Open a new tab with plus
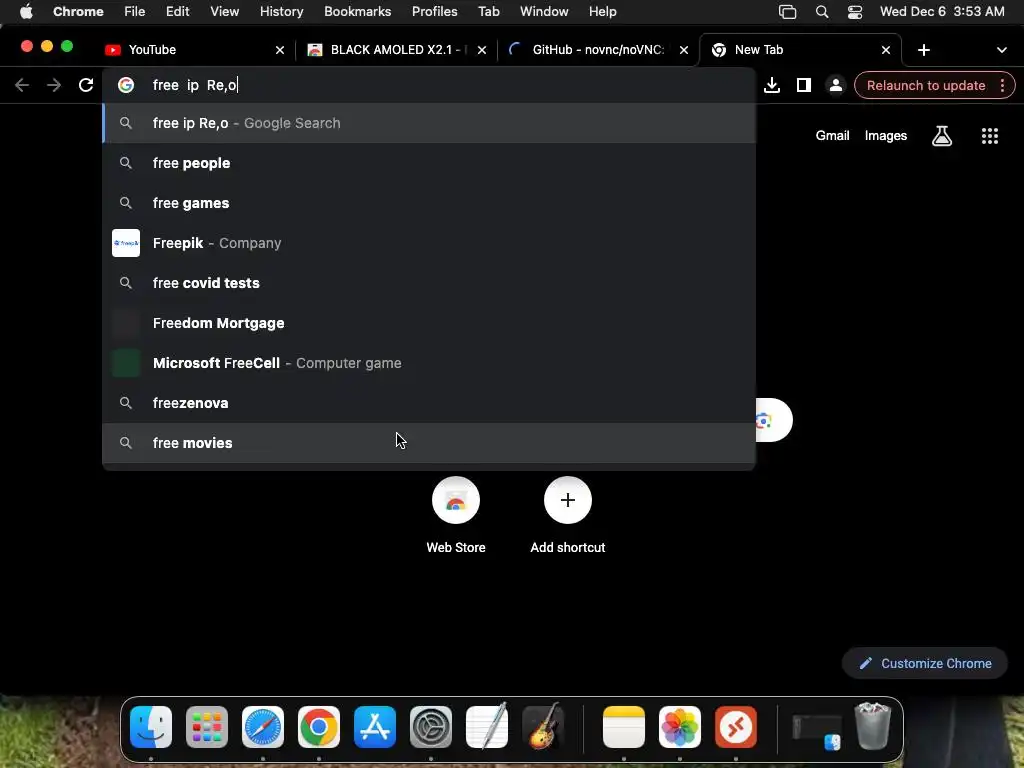1024x768 pixels. click(924, 50)
